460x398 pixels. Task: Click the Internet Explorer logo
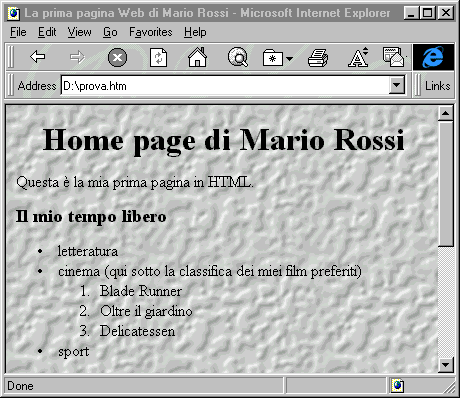click(433, 57)
